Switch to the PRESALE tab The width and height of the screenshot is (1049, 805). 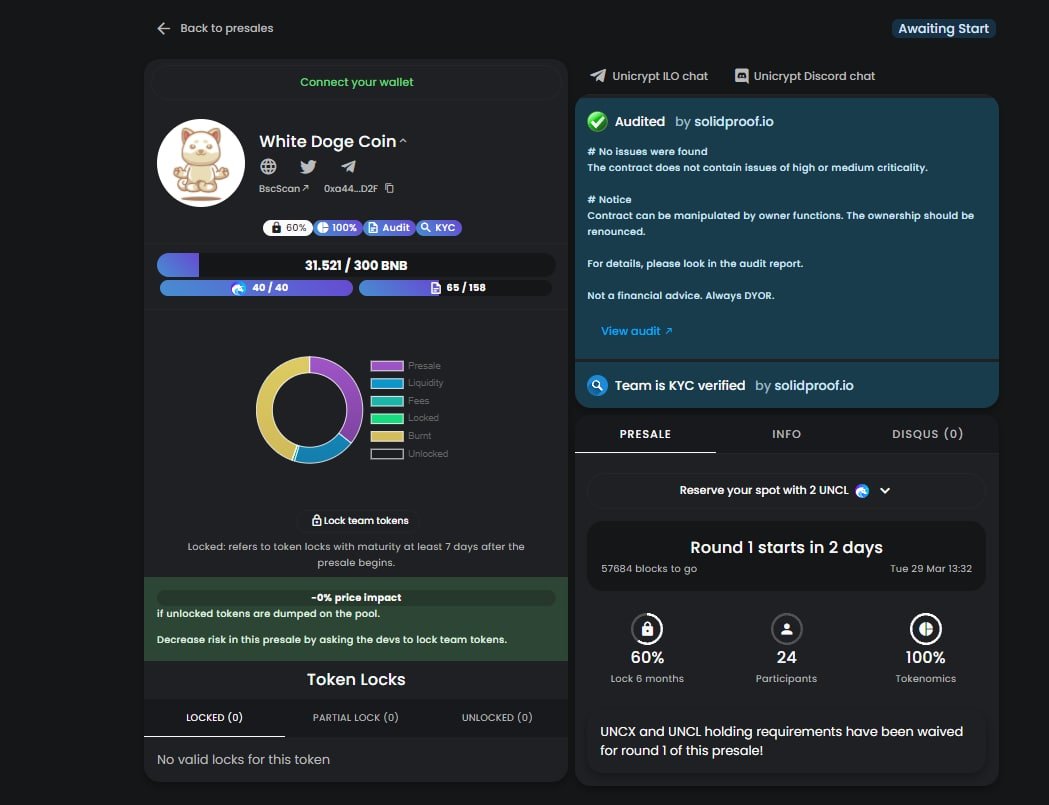[645, 434]
